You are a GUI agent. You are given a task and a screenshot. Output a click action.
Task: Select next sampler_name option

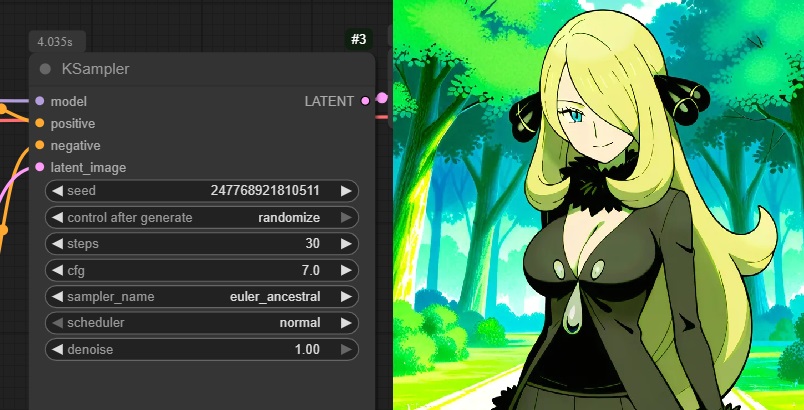click(x=346, y=297)
